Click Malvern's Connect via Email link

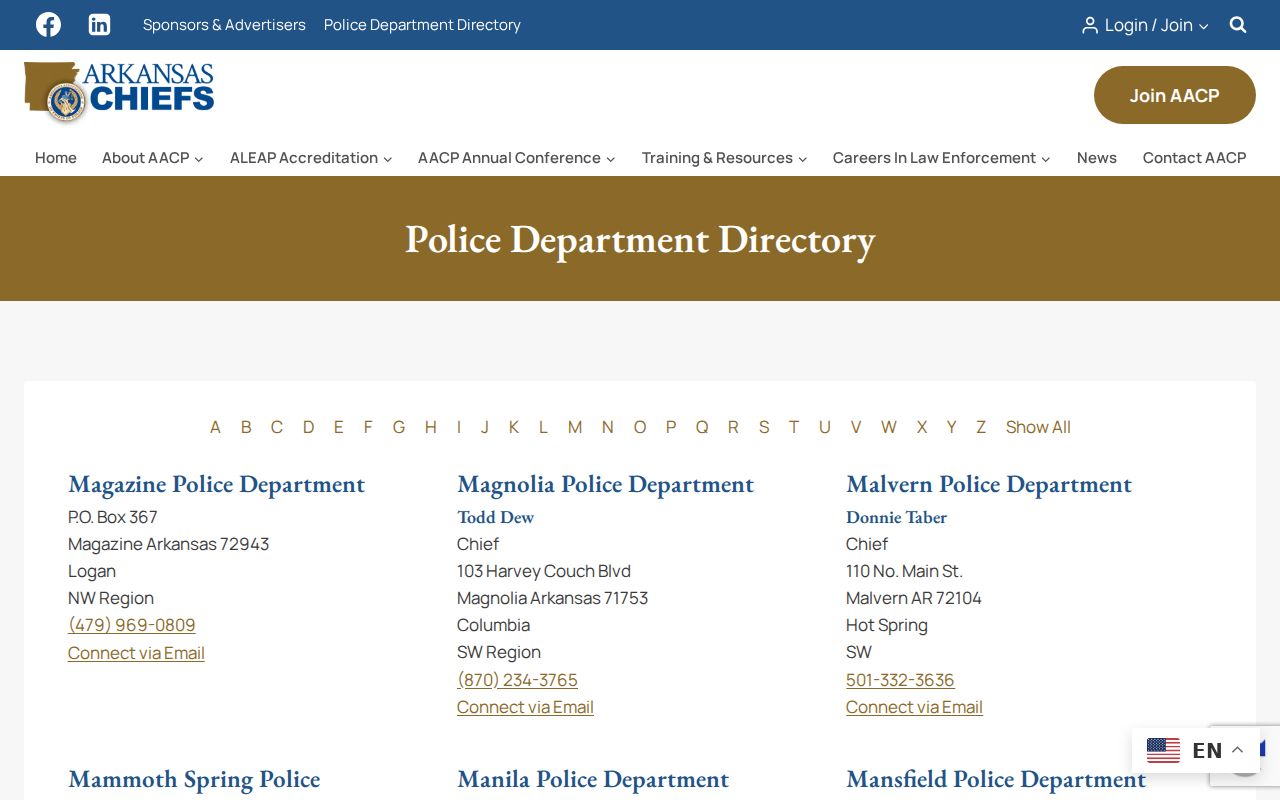pyautogui.click(x=914, y=707)
